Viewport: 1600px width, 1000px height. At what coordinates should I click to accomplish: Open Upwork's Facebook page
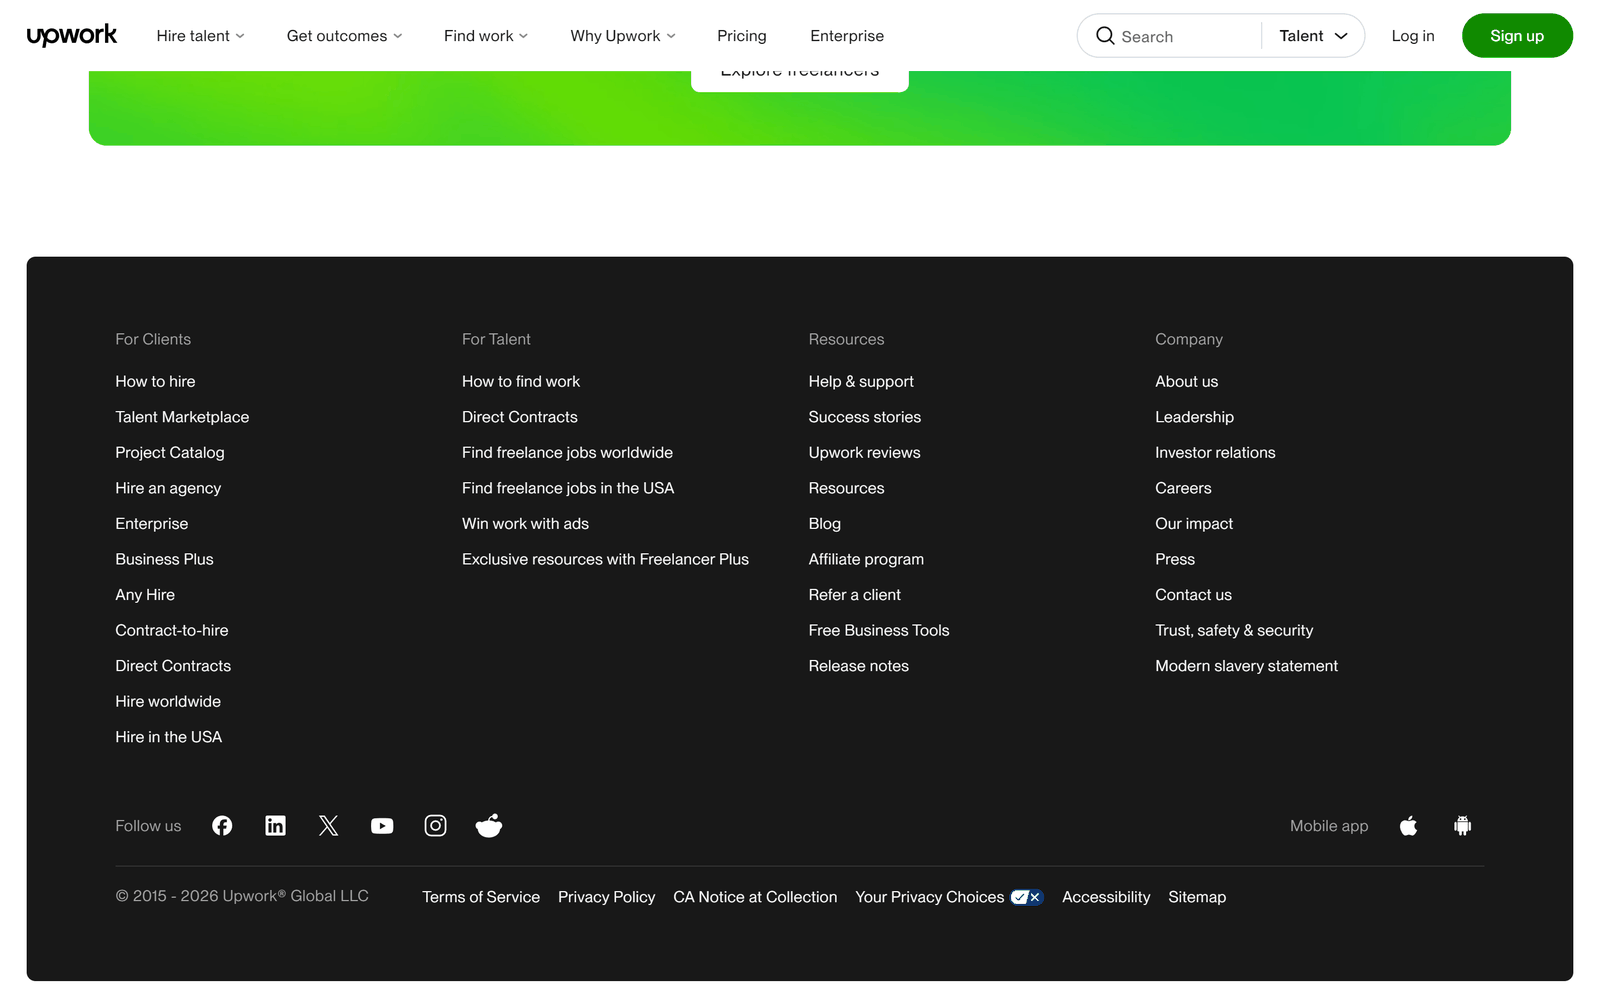tap(222, 826)
